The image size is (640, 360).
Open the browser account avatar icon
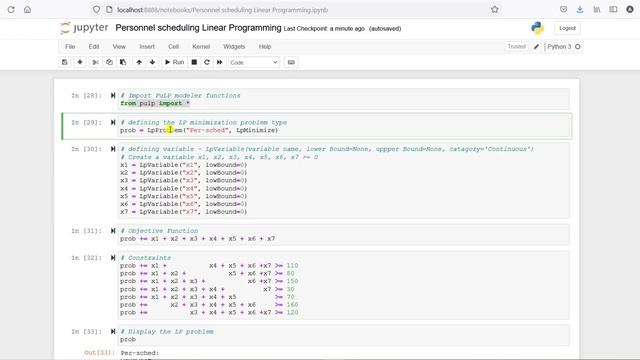click(x=630, y=9)
